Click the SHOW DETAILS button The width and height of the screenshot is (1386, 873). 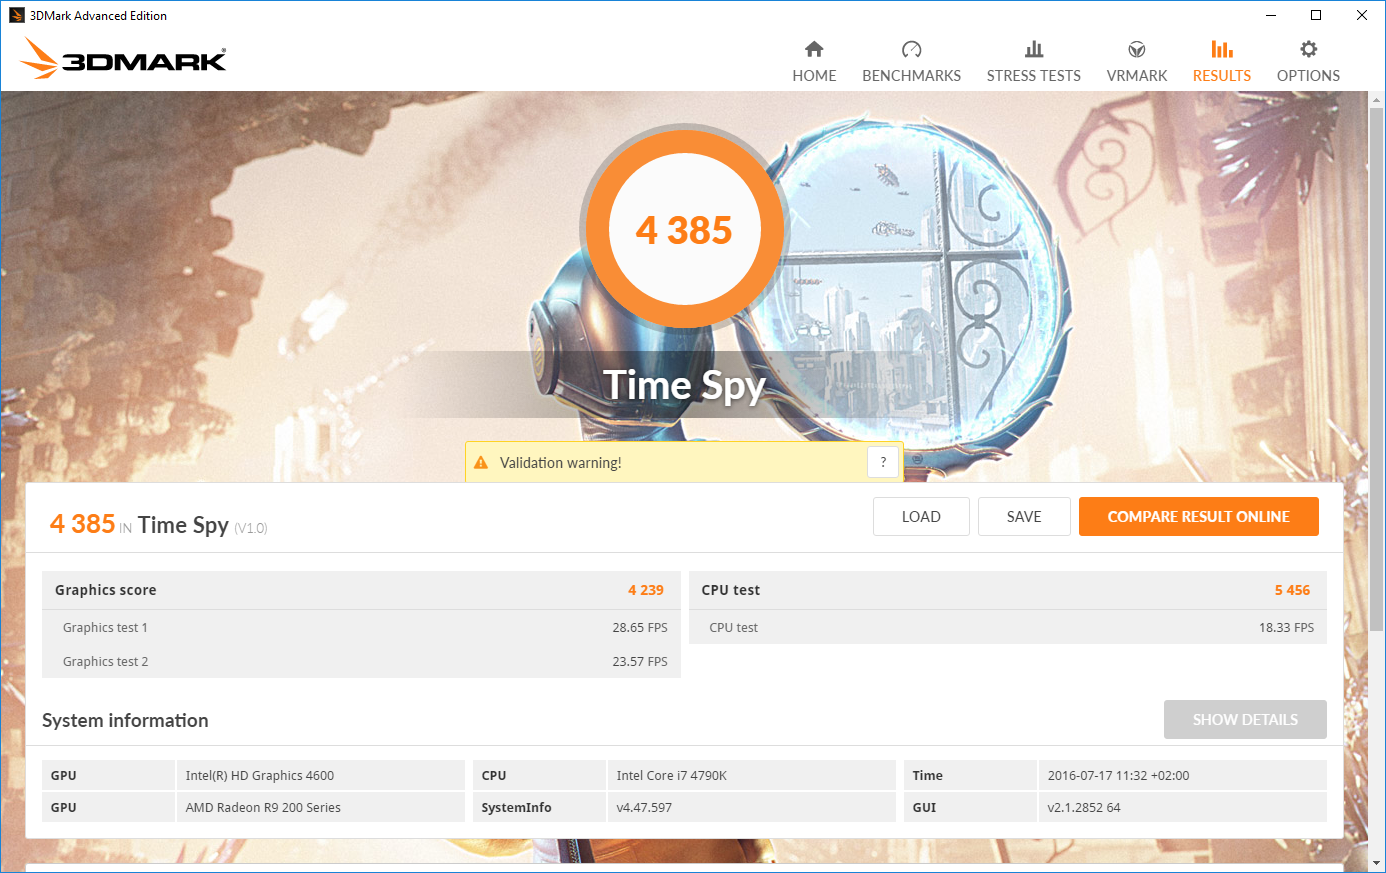(1245, 720)
